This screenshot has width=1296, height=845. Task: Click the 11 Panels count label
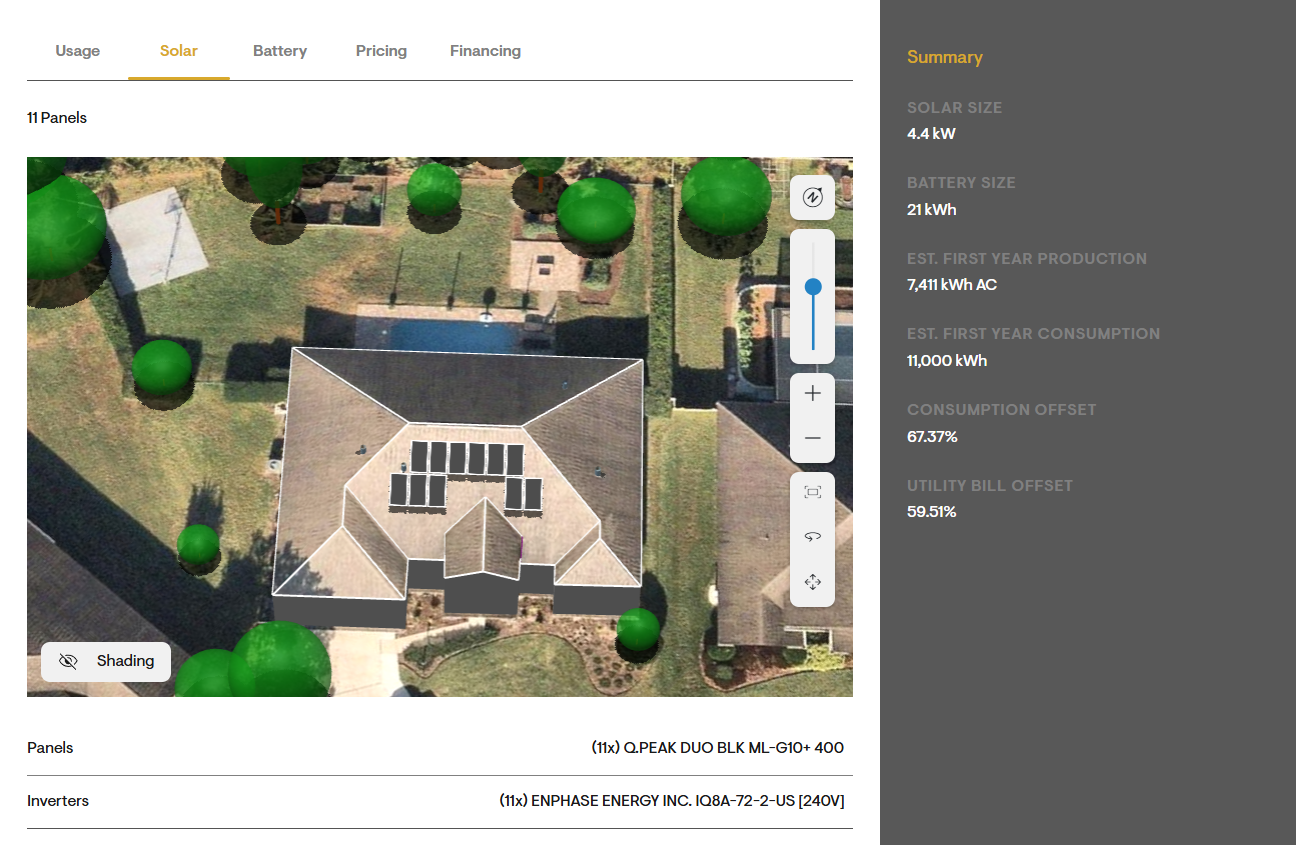[x=57, y=118]
